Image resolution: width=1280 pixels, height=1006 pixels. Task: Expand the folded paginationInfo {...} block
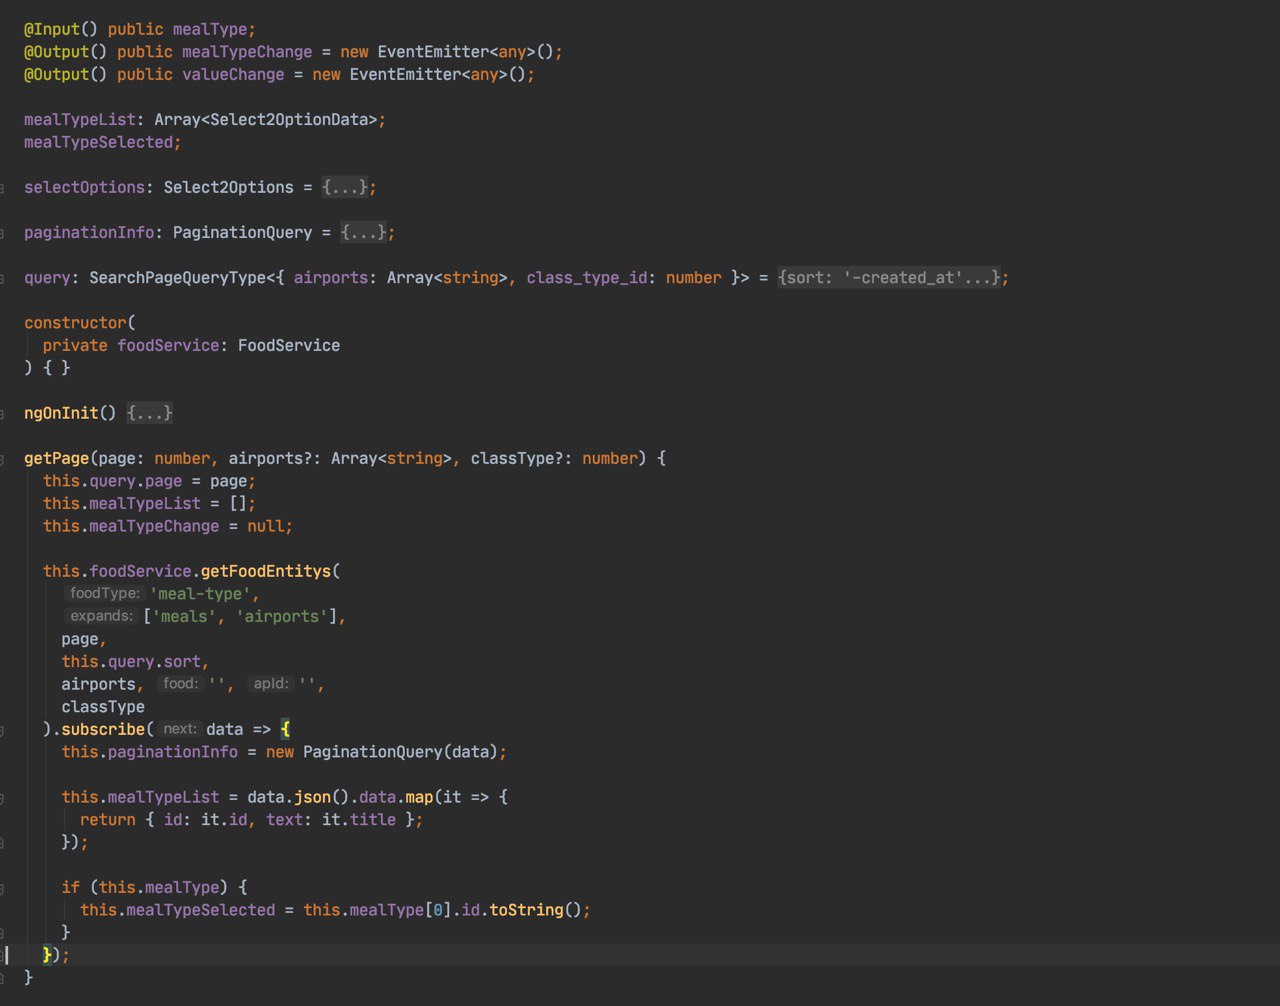(363, 232)
